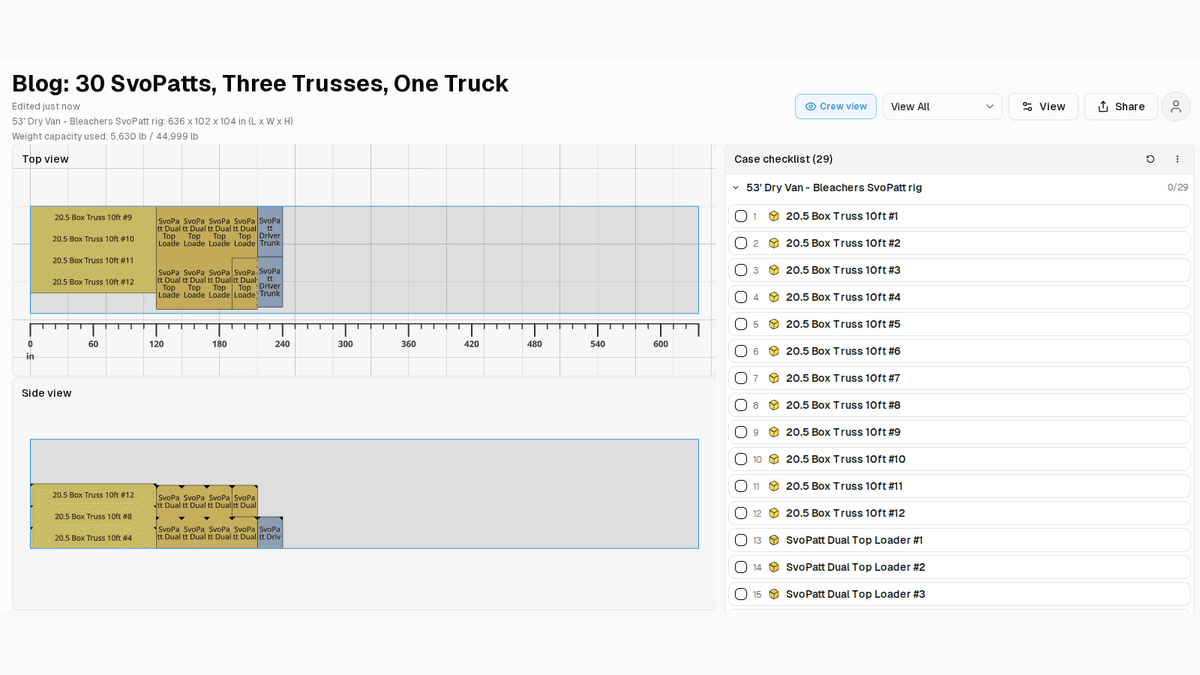Collapse the 53' Dry Van checklist group
This screenshot has width=1200, height=675.
(736, 188)
